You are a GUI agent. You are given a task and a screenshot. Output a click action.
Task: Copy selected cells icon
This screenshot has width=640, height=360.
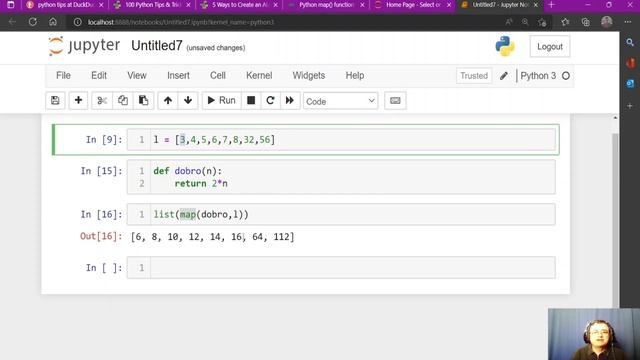click(x=123, y=100)
